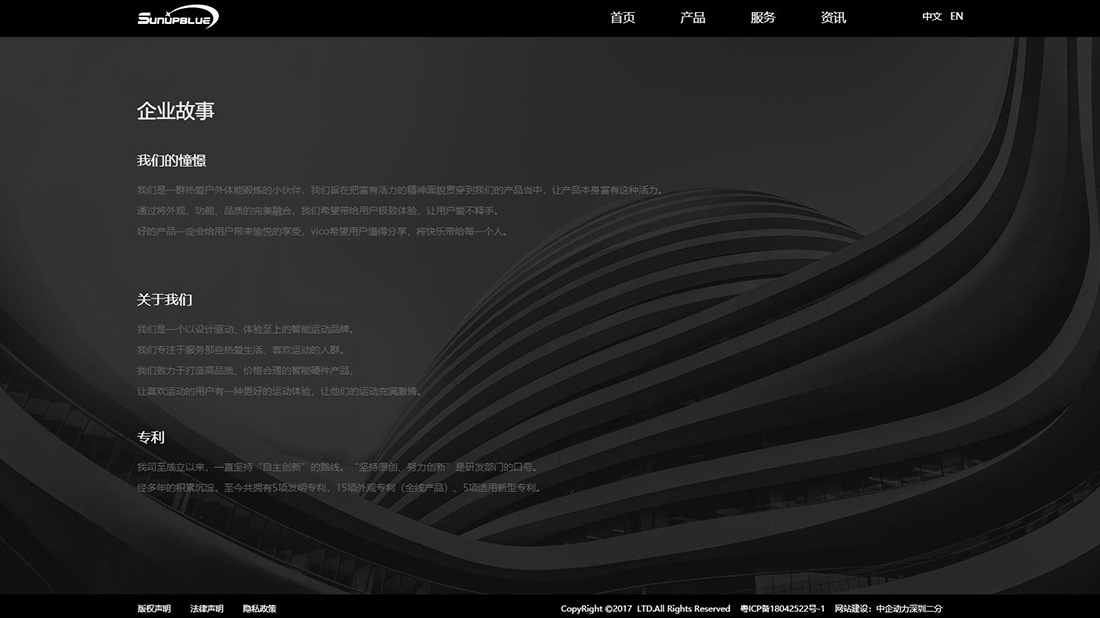Click the paragraph line mentioning vico

coord(324,232)
